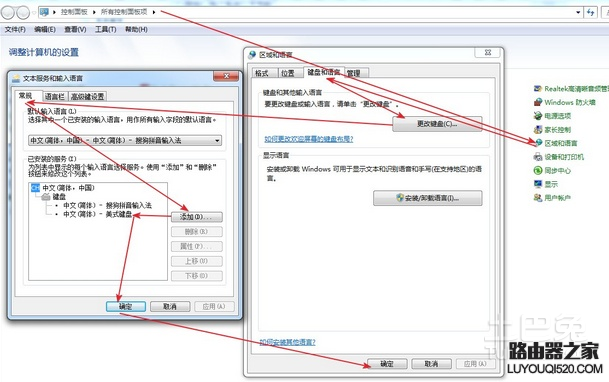Viewport: 609px width, 382px height.
Task: Open Display (显示) icon
Action: click(538, 184)
